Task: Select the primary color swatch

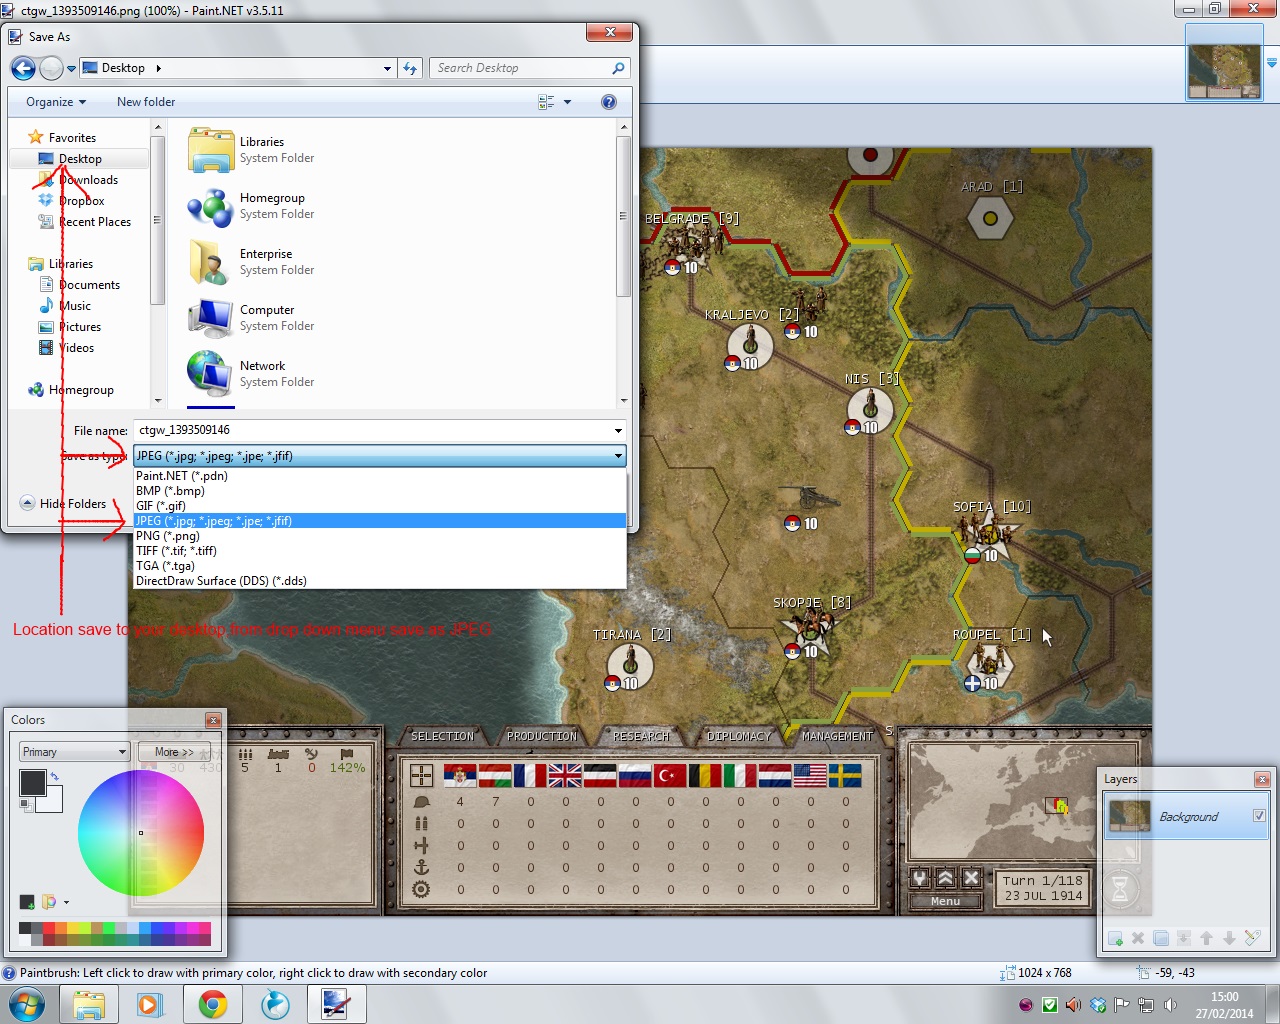Action: [32, 782]
